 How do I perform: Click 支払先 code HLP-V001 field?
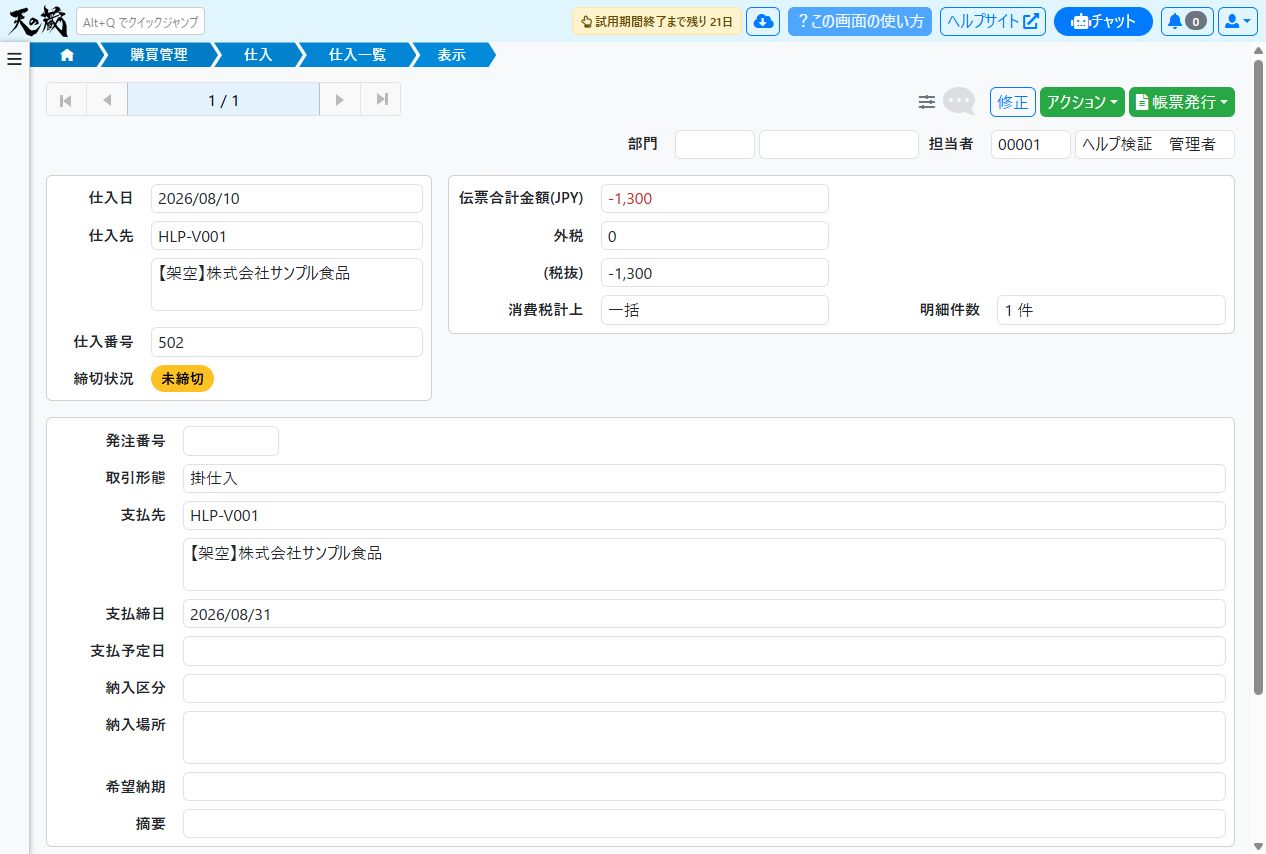(x=704, y=516)
